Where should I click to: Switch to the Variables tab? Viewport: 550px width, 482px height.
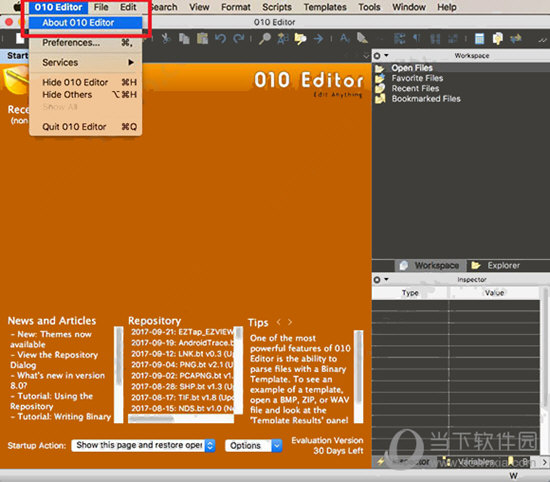click(472, 462)
